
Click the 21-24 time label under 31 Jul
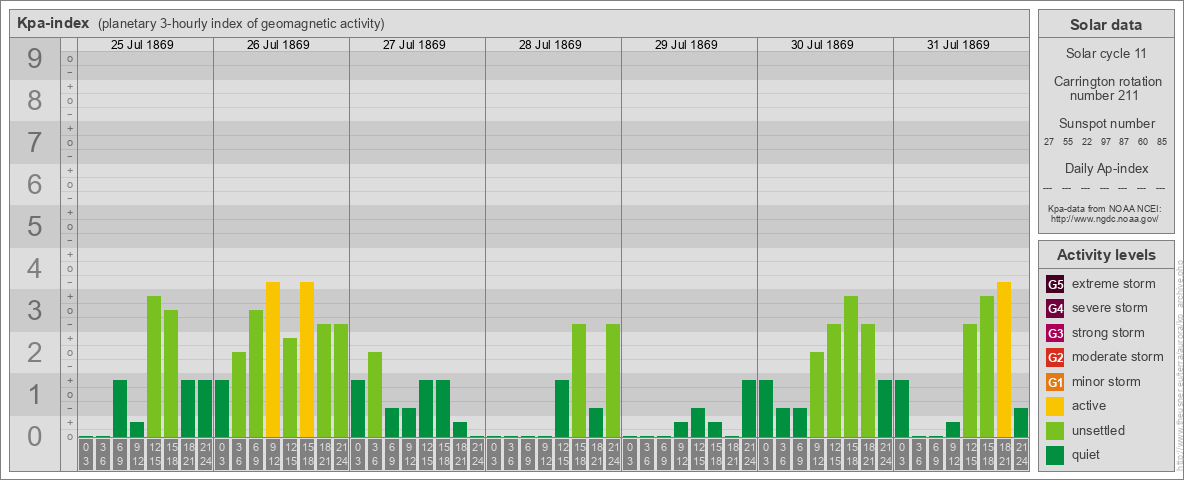1021,455
